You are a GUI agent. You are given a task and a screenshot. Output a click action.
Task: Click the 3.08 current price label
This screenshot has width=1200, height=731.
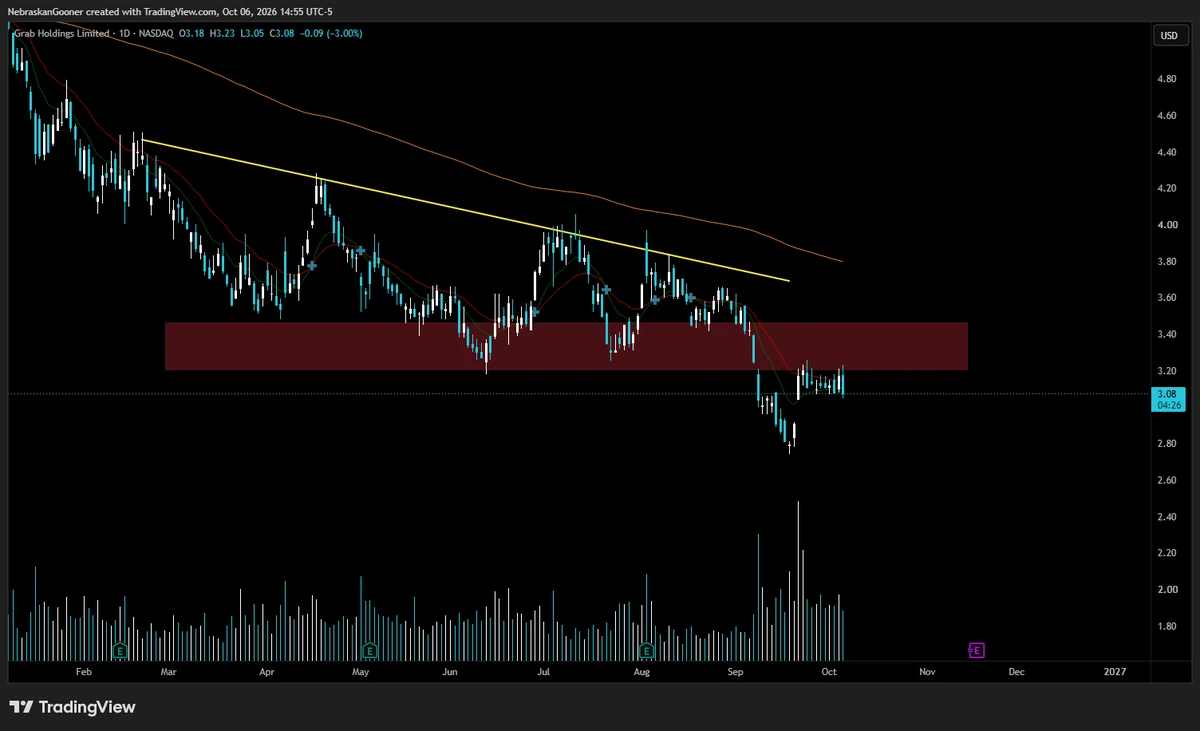(x=1168, y=394)
